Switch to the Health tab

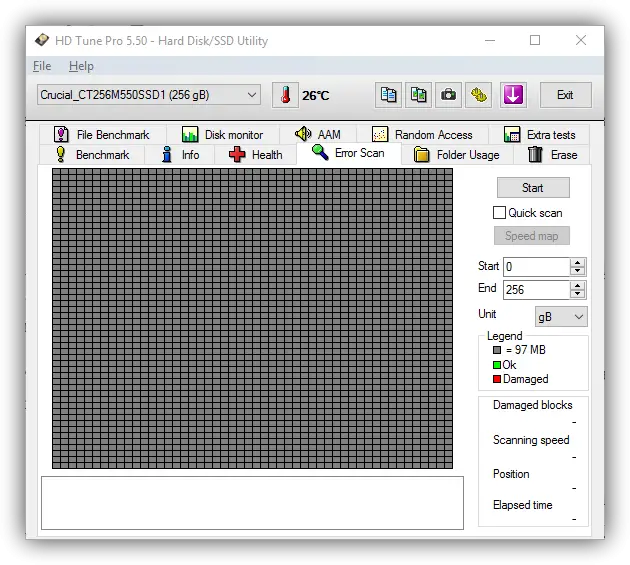[x=256, y=155]
